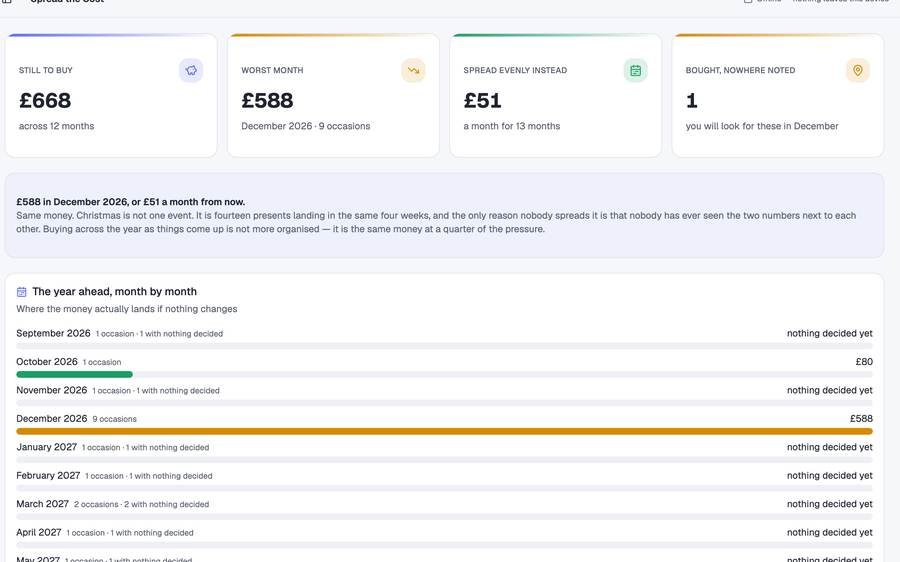Click the £80 amount for October 2026
900x562 pixels.
[864, 362]
